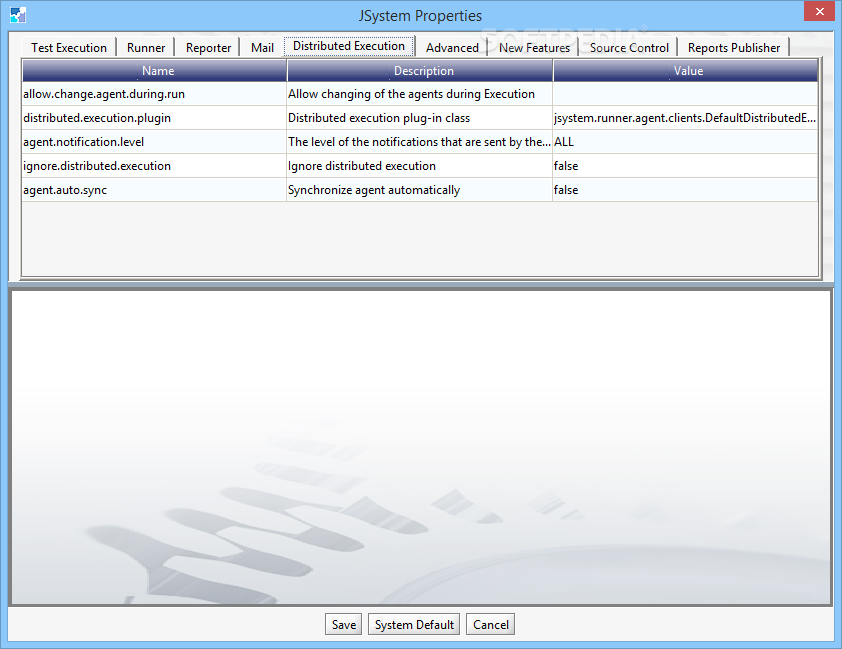Restore settings with System Default button

pos(414,624)
